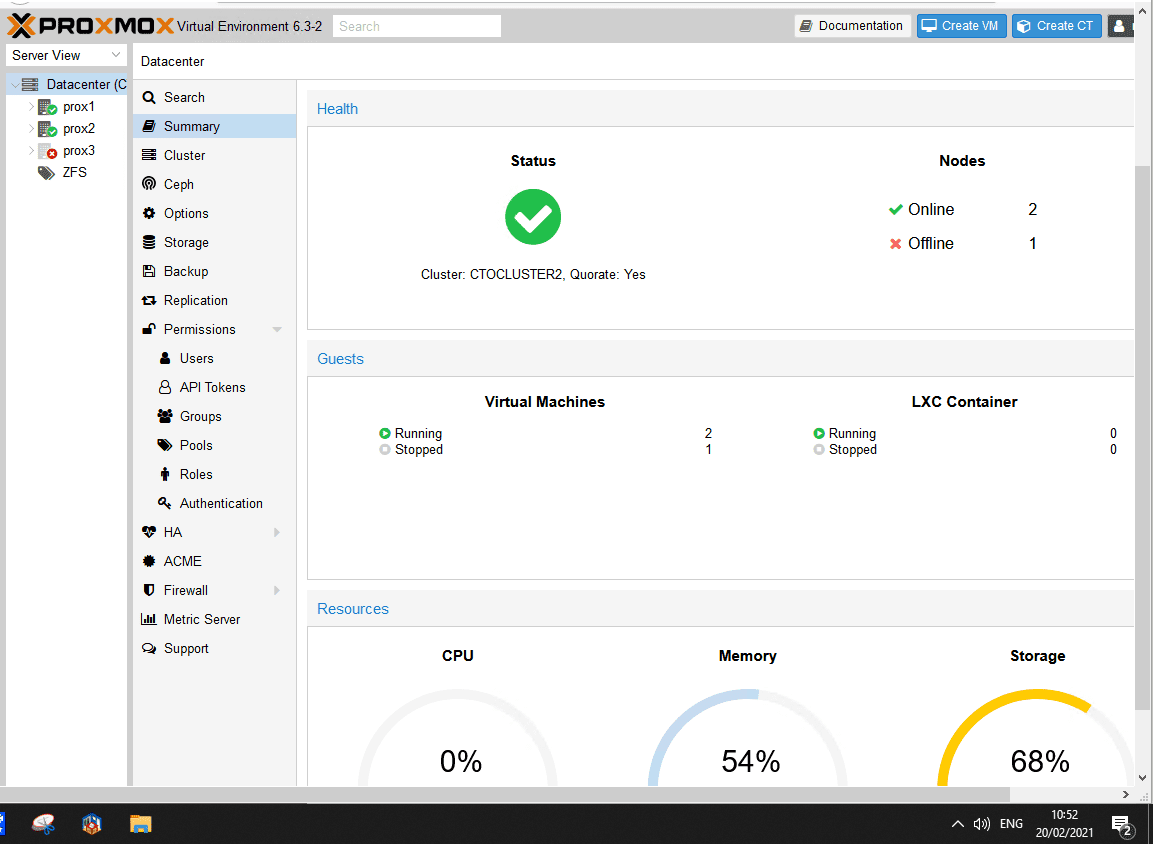Click the Datacenter server icon in the tree

30,85
